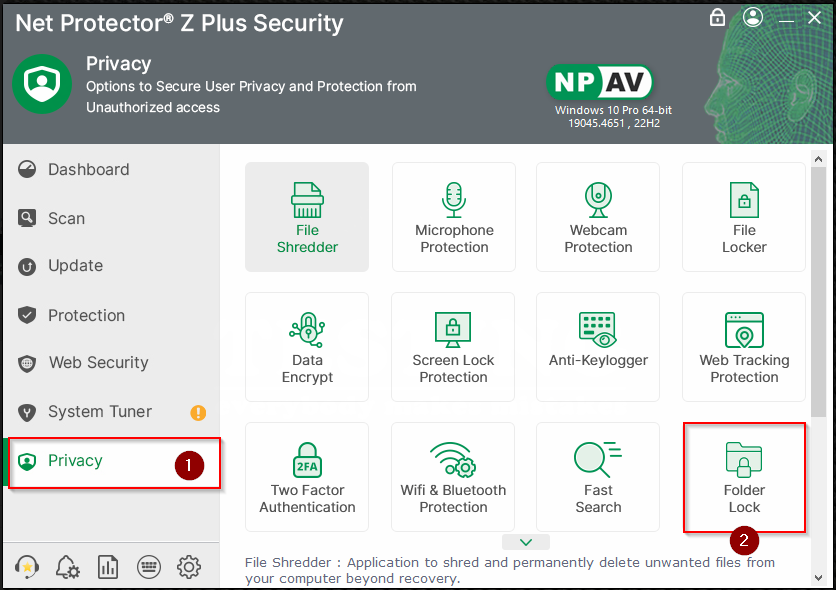Open the Folder Lock tool
The width and height of the screenshot is (836, 590).
click(744, 477)
